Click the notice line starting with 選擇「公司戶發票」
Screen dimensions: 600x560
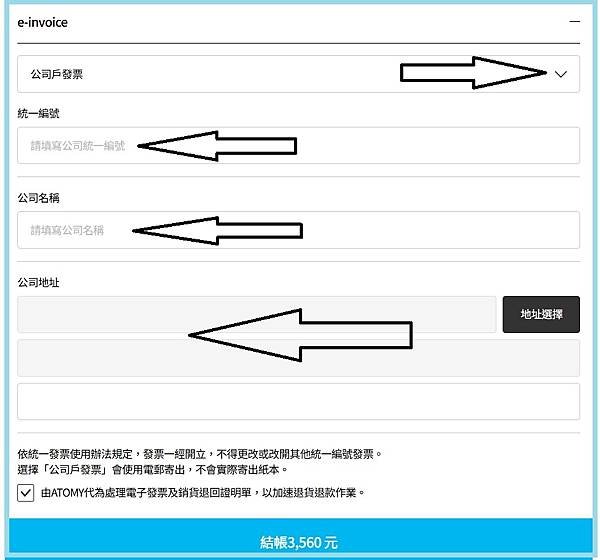(x=152, y=469)
